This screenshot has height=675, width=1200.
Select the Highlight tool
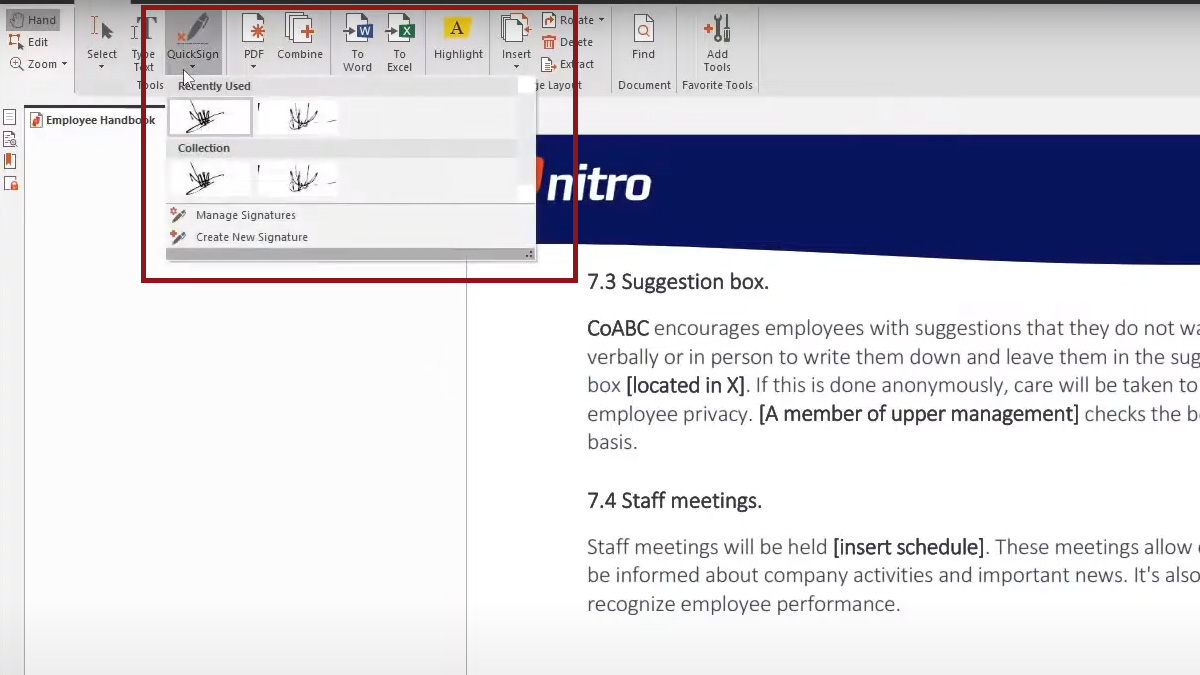458,37
